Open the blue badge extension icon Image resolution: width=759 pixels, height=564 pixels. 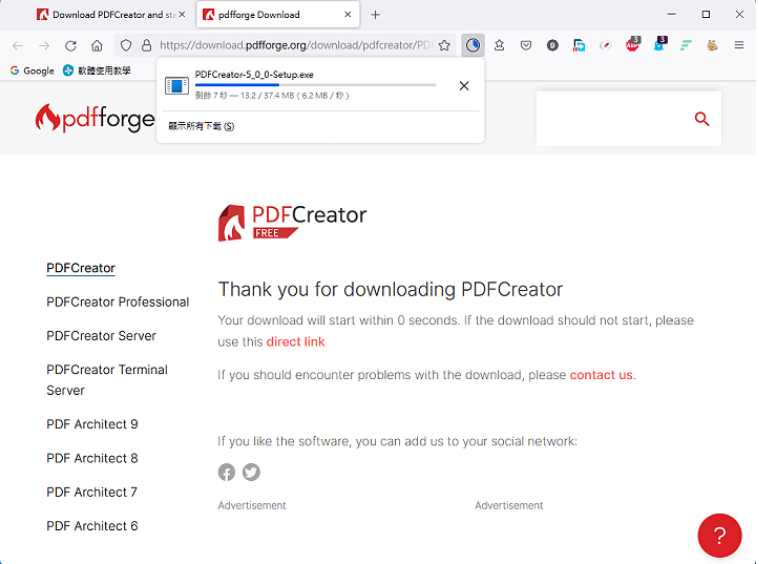[660, 44]
